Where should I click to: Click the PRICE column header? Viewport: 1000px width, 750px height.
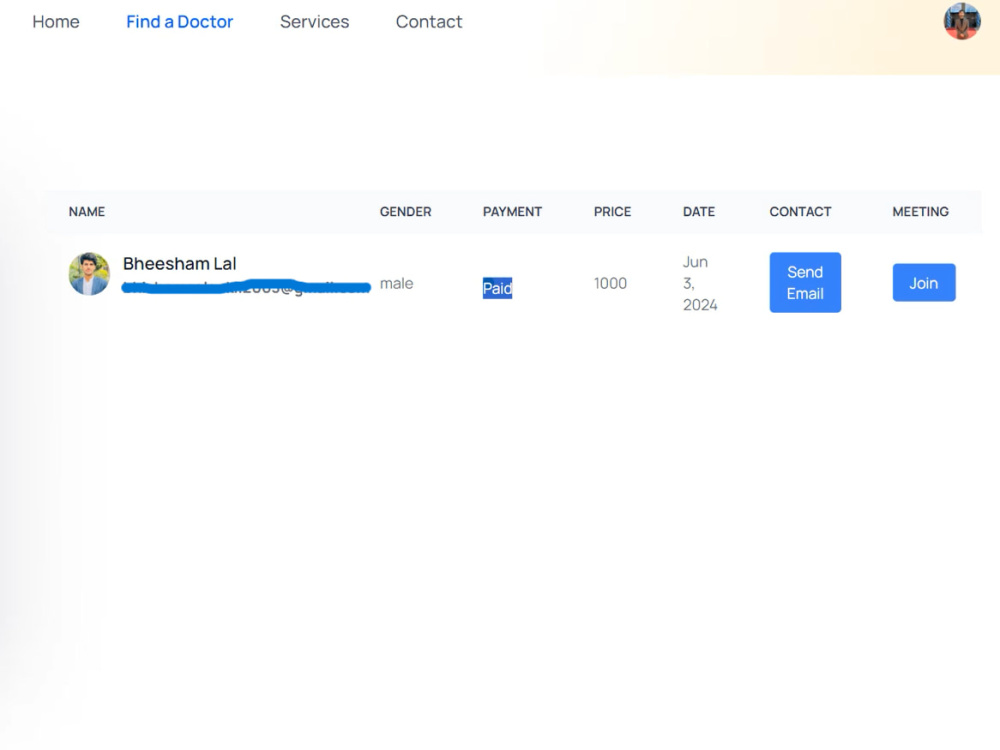(612, 212)
